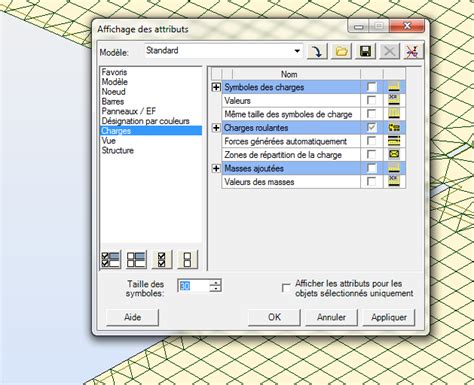
Task: Click the Symboles des charges row text
Action: [x=264, y=87]
